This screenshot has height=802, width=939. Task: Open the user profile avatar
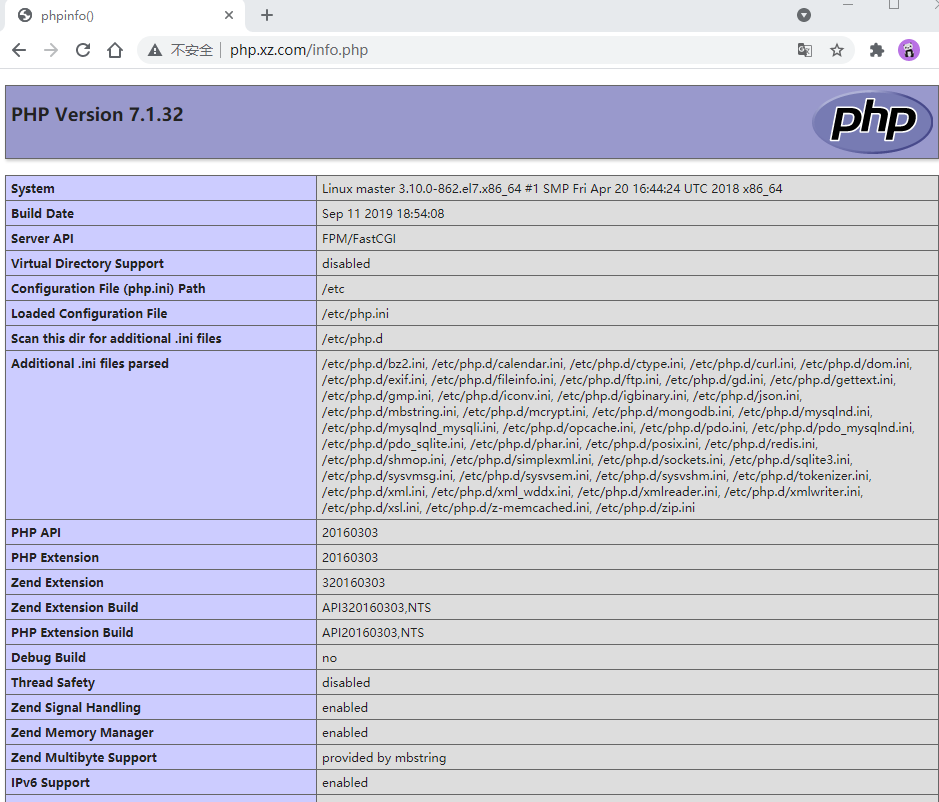point(908,50)
